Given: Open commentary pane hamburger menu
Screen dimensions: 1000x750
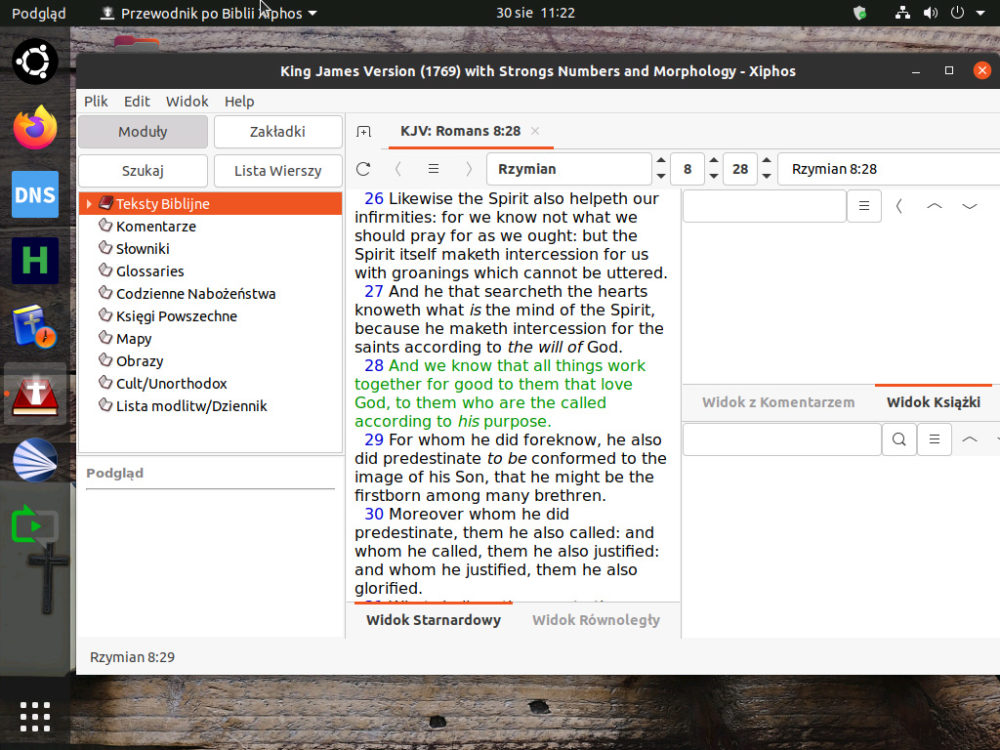Looking at the screenshot, I should click(x=864, y=206).
